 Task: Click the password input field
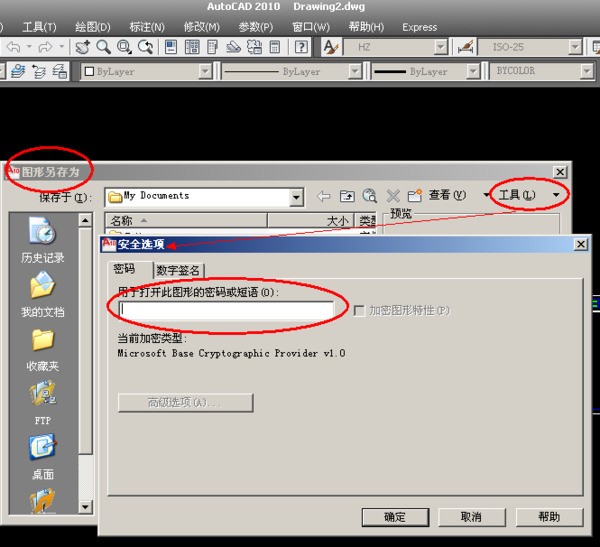click(226, 311)
